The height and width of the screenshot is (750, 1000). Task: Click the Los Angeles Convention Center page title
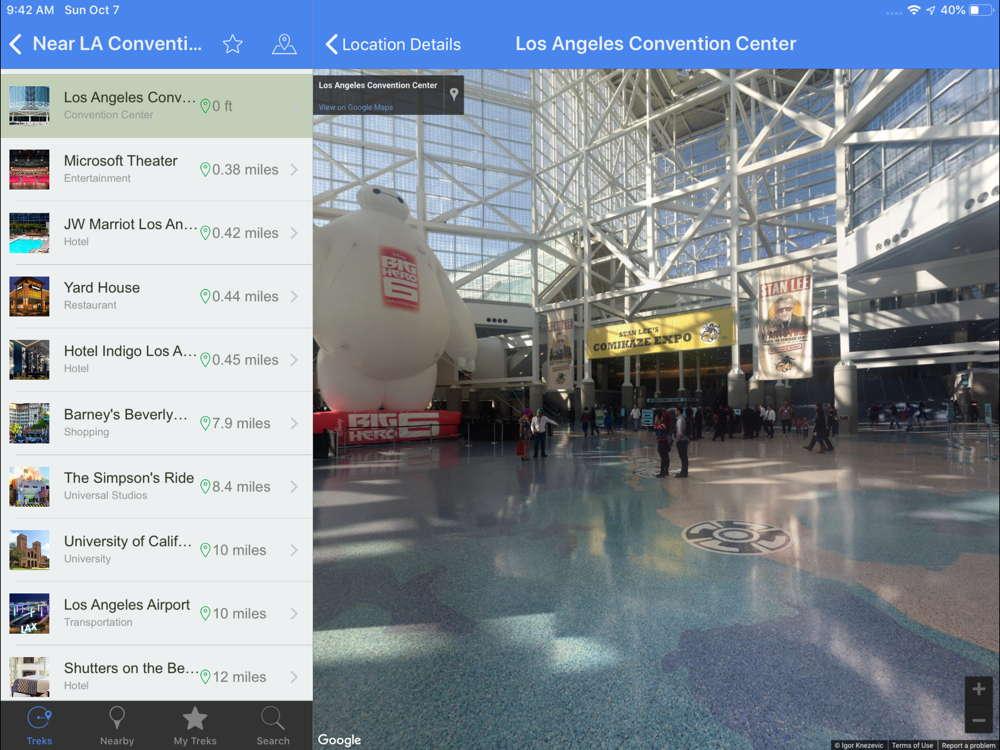(x=656, y=44)
